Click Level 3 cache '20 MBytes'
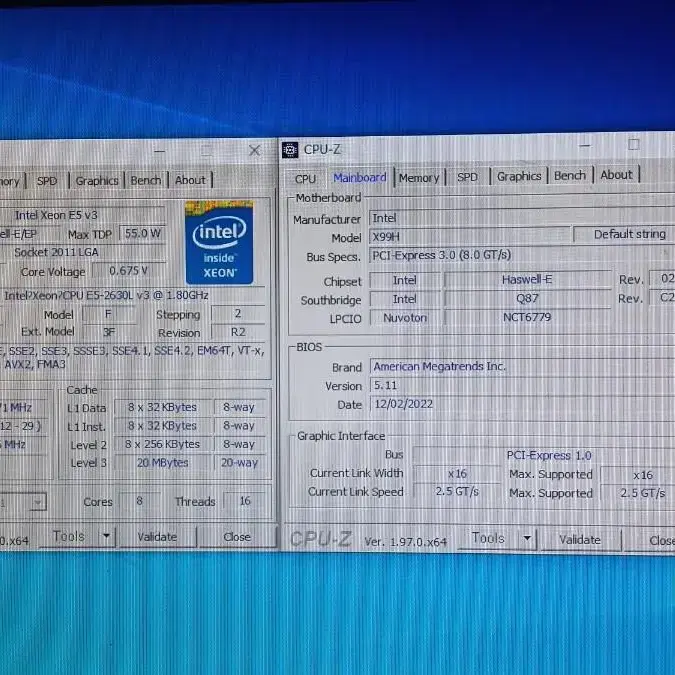Image resolution: width=675 pixels, height=675 pixels. coord(162,462)
